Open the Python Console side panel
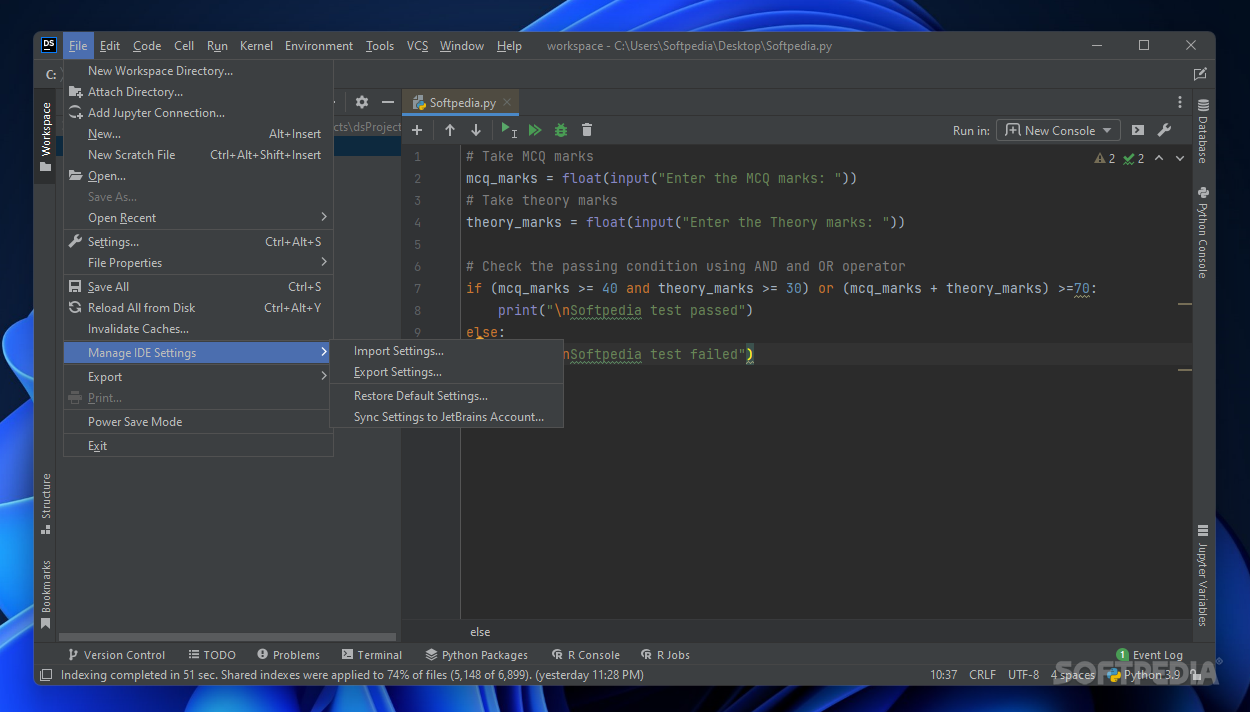This screenshot has height=712, width=1250. point(1203,232)
